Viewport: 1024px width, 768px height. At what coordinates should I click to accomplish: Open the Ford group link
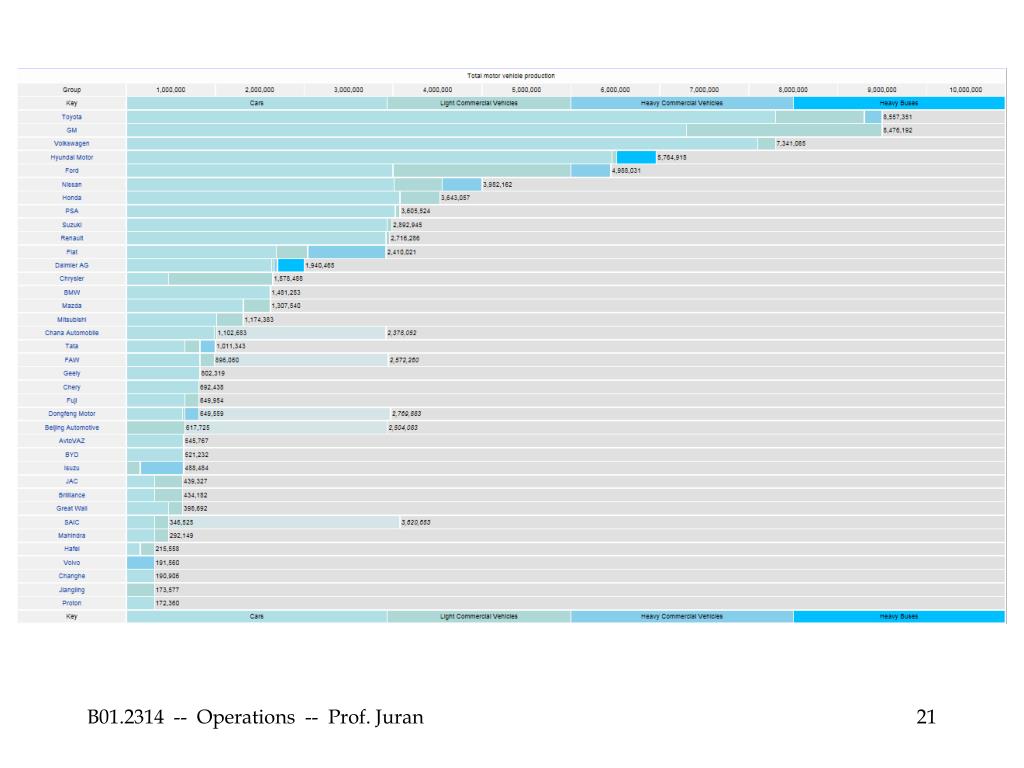pos(72,170)
